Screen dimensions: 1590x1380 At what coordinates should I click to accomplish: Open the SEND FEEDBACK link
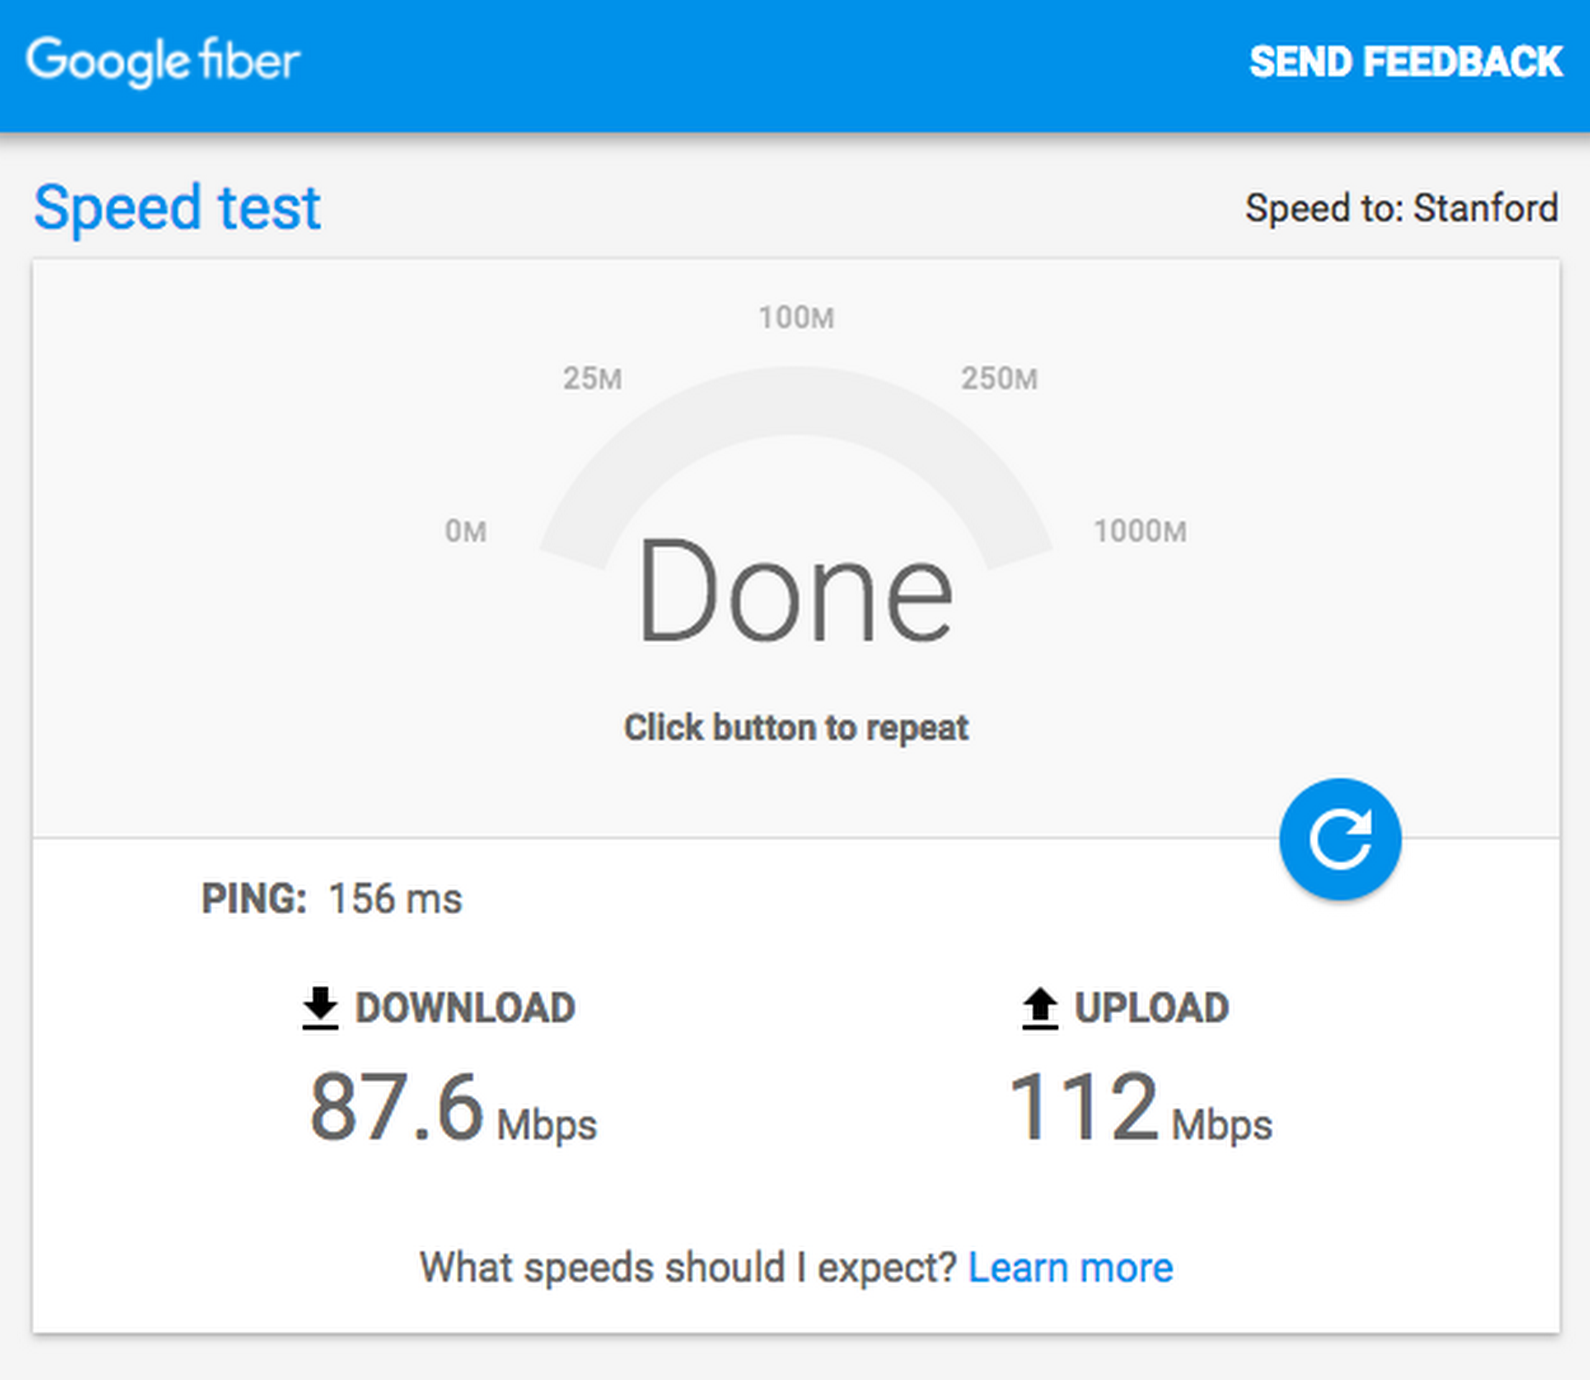pyautogui.click(x=1406, y=62)
